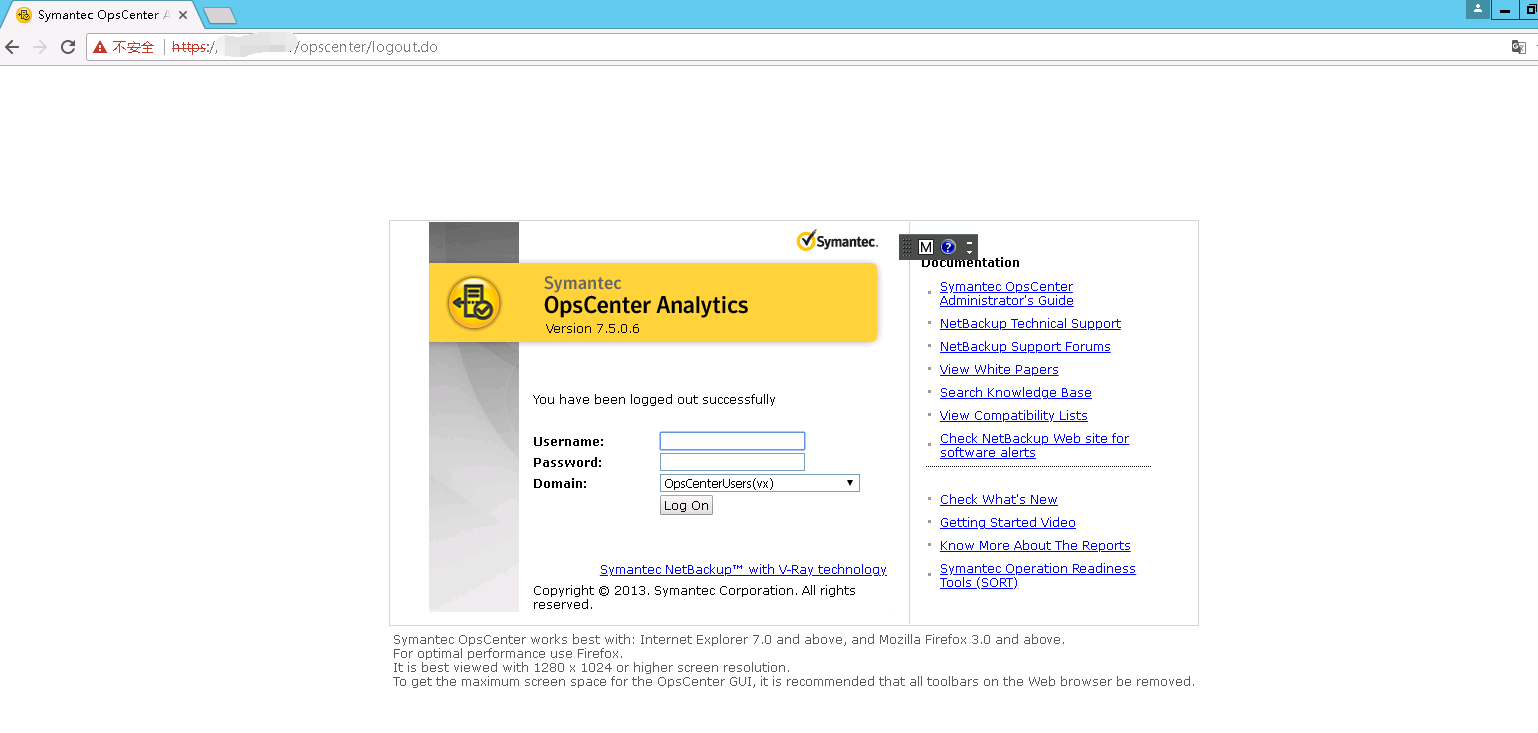Click the 'Password:' label

567,462
